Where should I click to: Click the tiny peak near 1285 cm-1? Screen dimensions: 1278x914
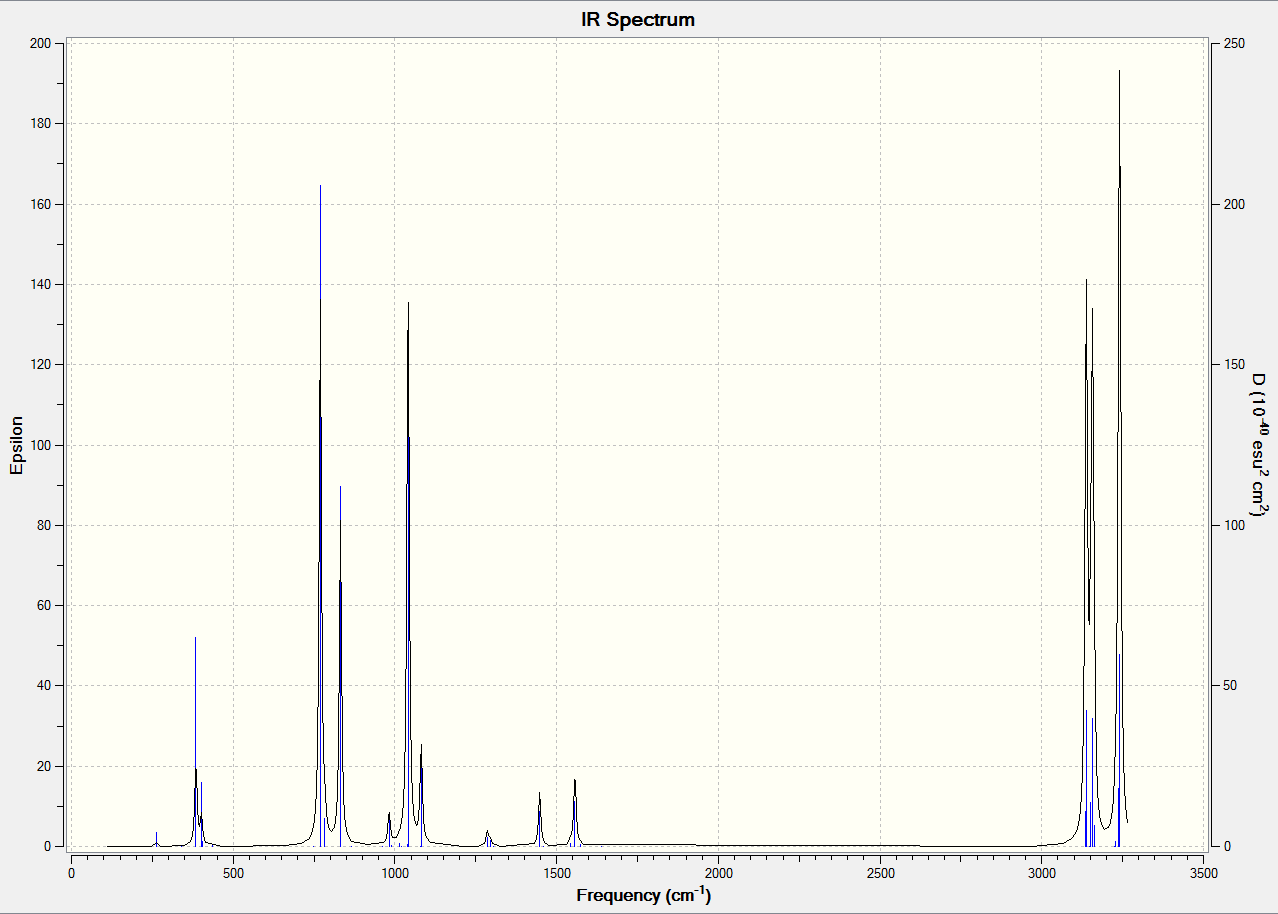click(487, 838)
